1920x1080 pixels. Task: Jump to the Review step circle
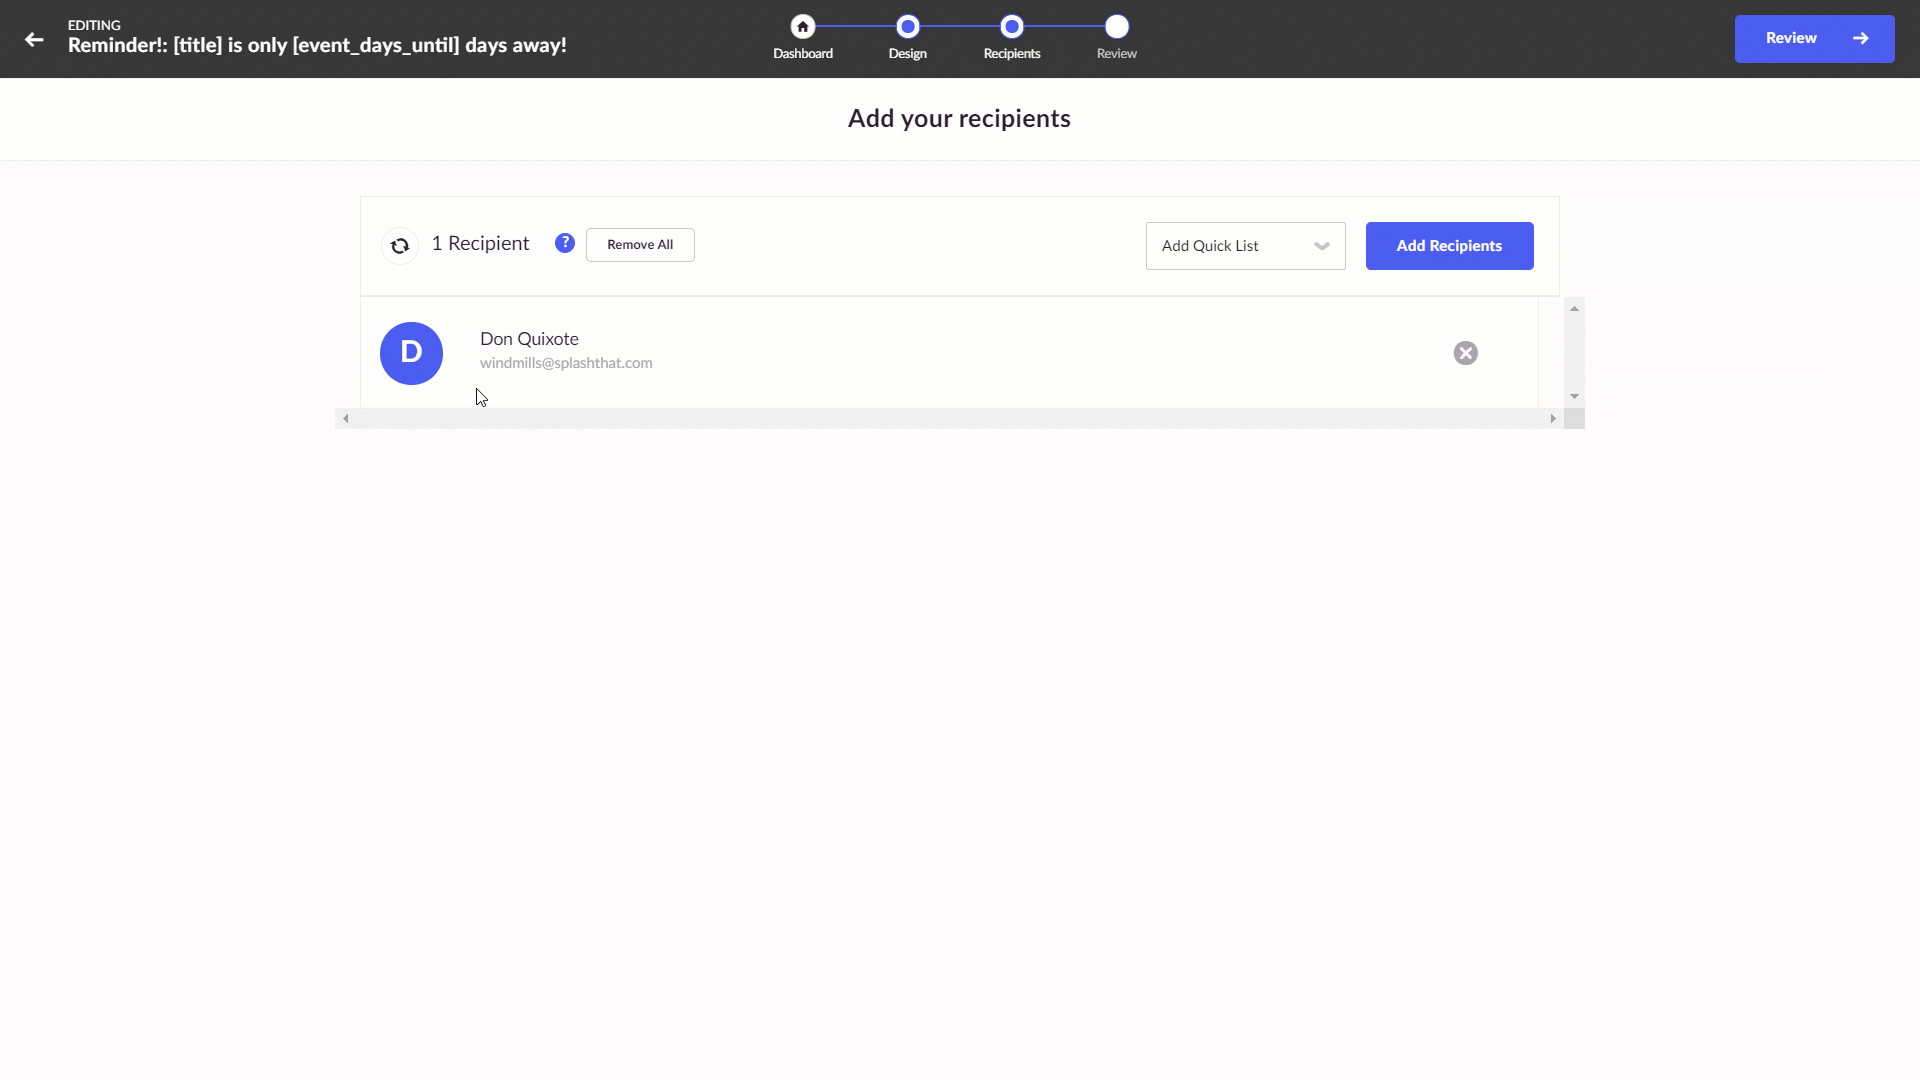tap(1117, 27)
